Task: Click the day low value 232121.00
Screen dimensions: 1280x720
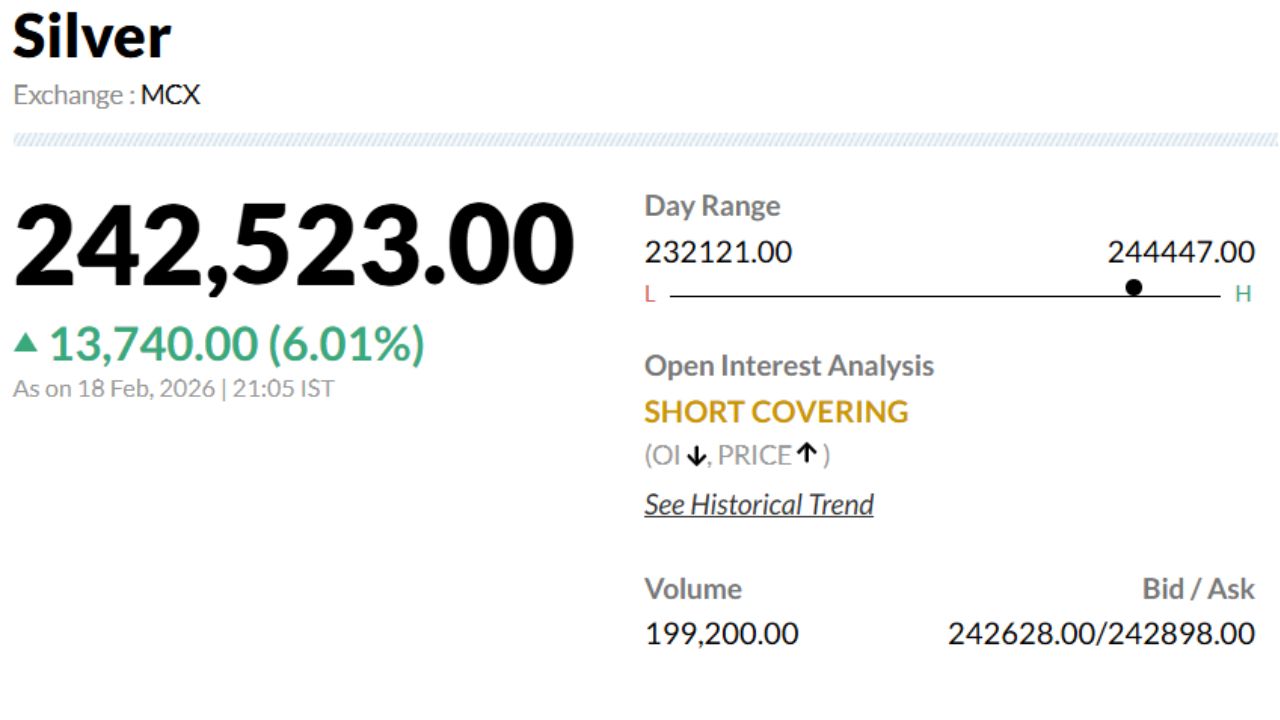Action: click(718, 253)
